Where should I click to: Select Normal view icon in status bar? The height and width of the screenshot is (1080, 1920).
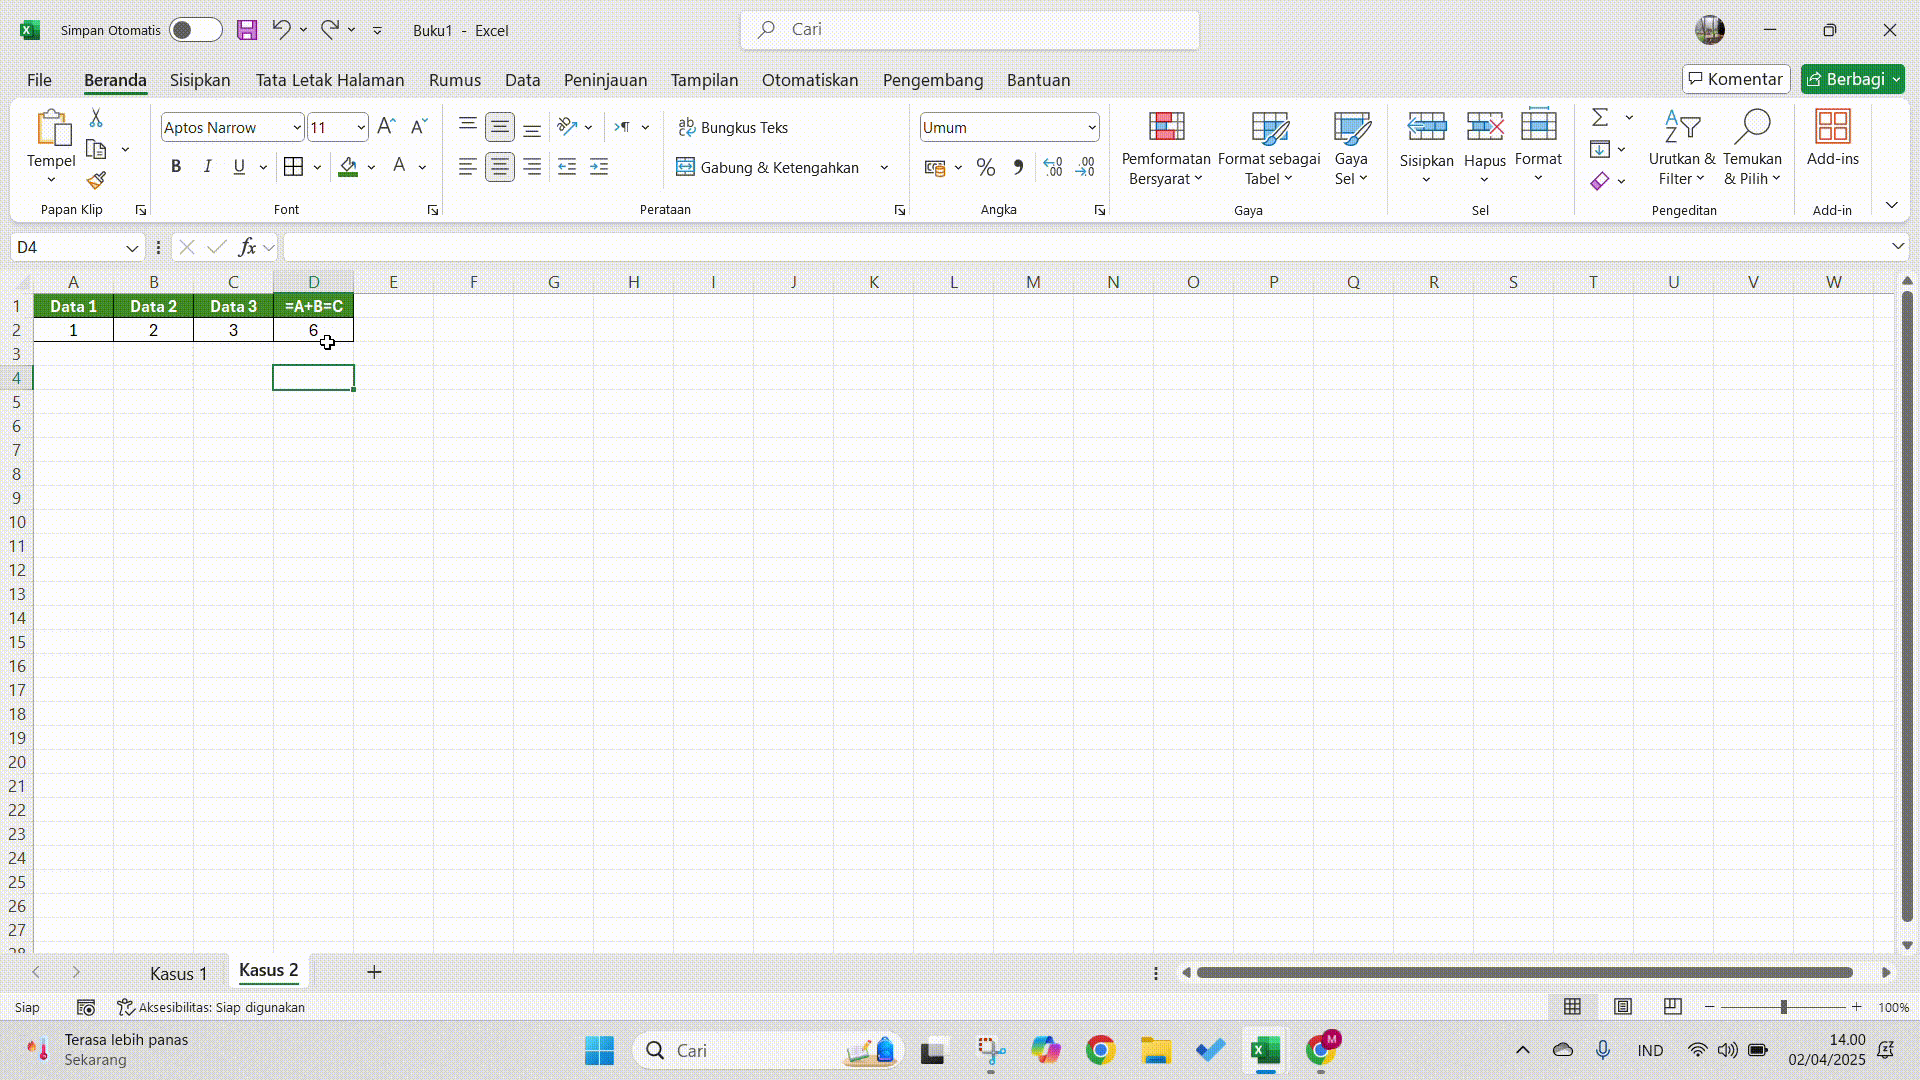click(x=1573, y=1007)
